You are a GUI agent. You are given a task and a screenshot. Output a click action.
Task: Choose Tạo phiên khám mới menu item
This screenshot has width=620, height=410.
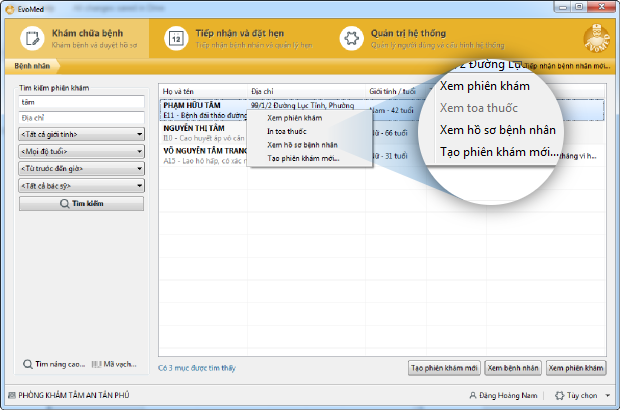point(303,158)
